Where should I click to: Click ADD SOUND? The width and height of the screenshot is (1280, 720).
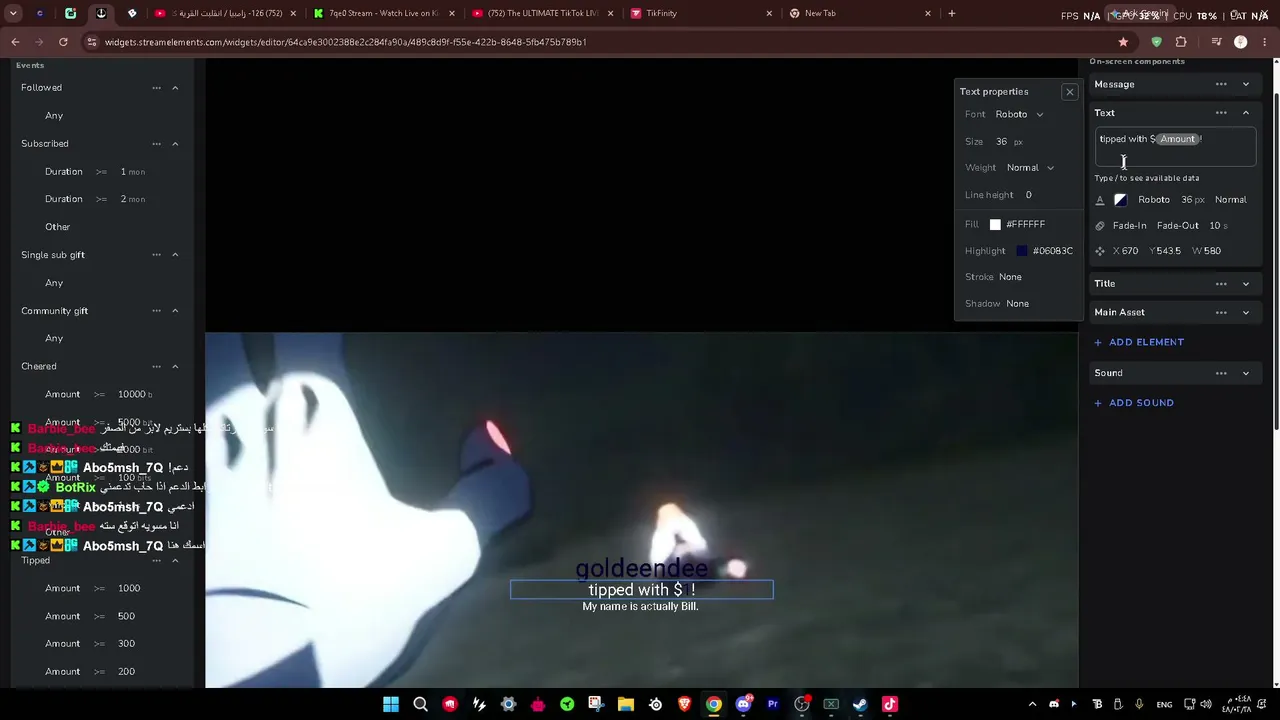pos(1134,403)
